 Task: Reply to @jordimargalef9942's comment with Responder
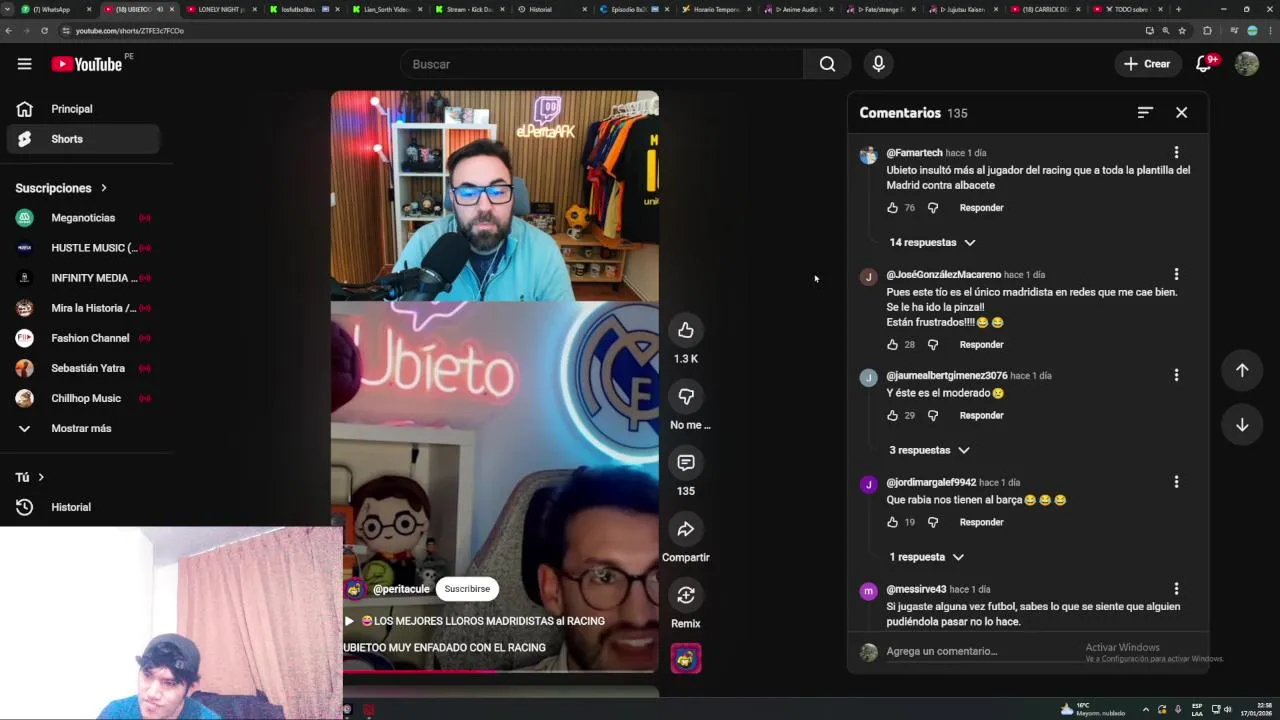981,522
